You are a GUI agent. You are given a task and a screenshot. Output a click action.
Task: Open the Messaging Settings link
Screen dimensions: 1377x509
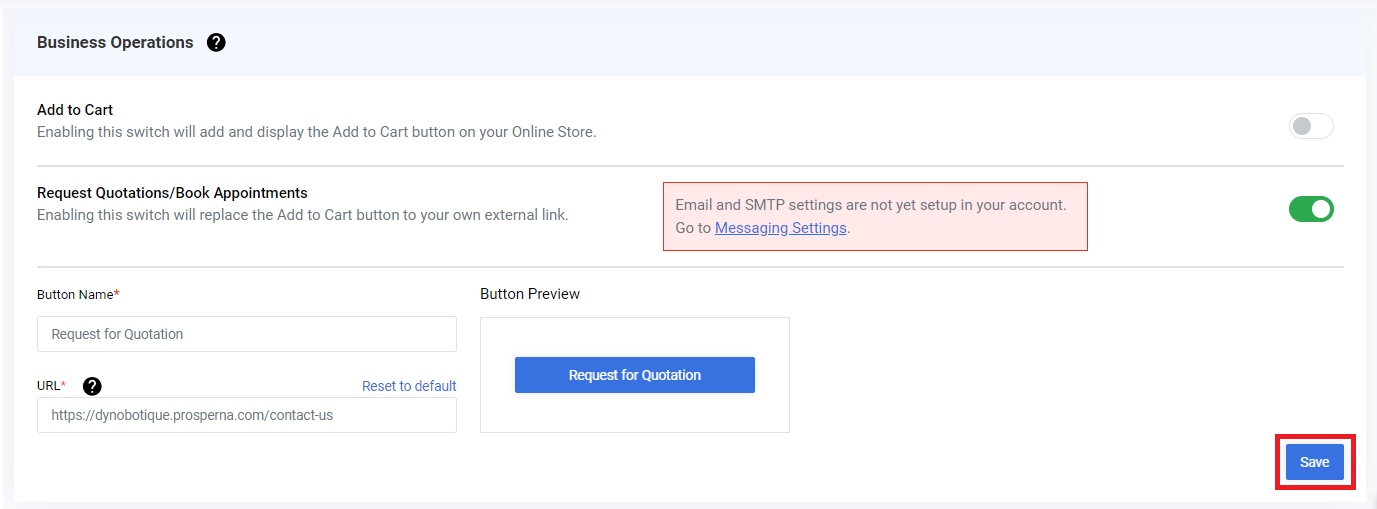(781, 228)
